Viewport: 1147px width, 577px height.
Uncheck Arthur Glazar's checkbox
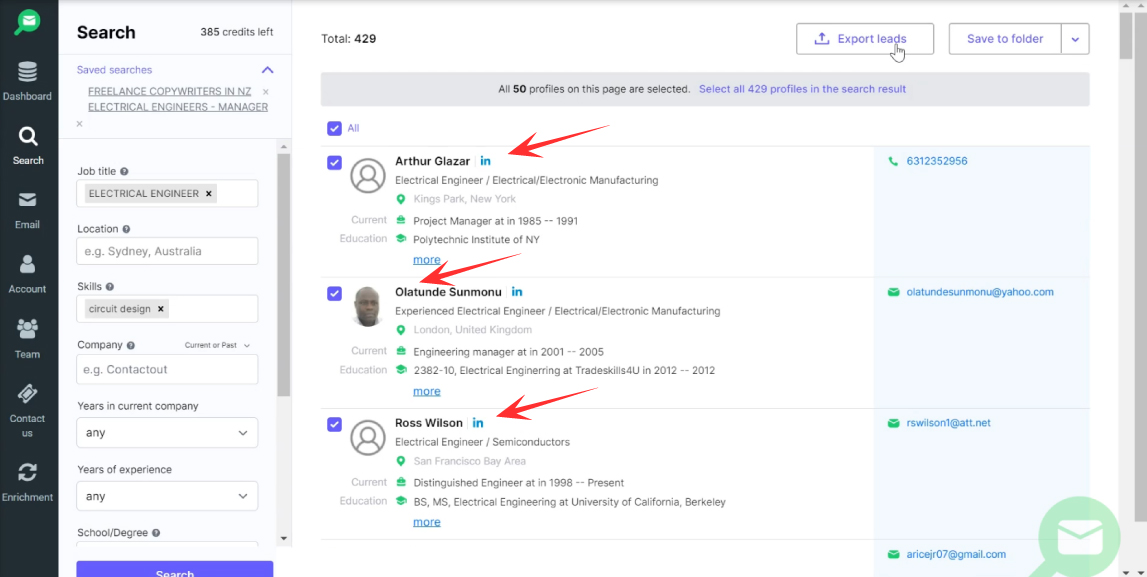click(x=334, y=162)
